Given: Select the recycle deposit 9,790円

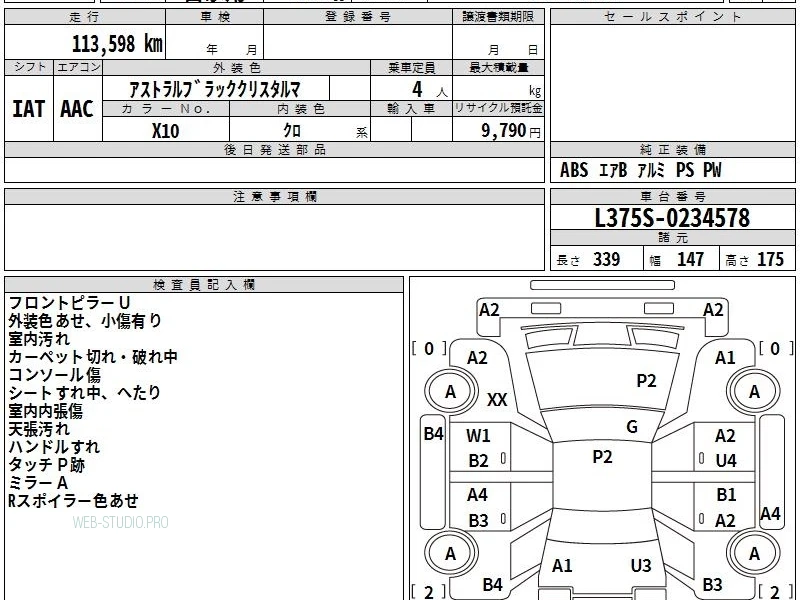Looking at the screenshot, I should pos(511,131).
